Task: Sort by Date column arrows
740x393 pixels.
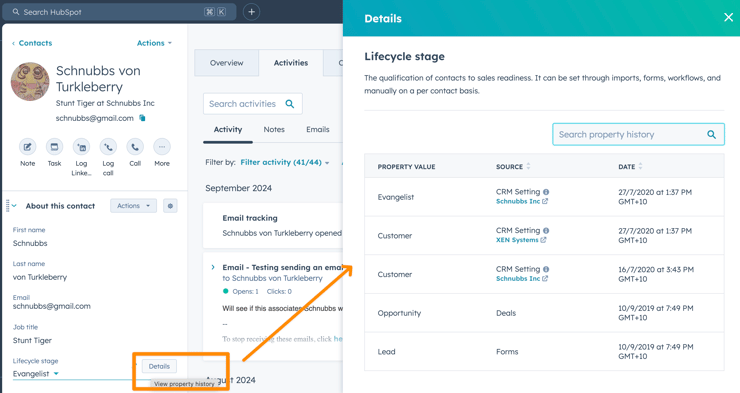Action: [640, 166]
